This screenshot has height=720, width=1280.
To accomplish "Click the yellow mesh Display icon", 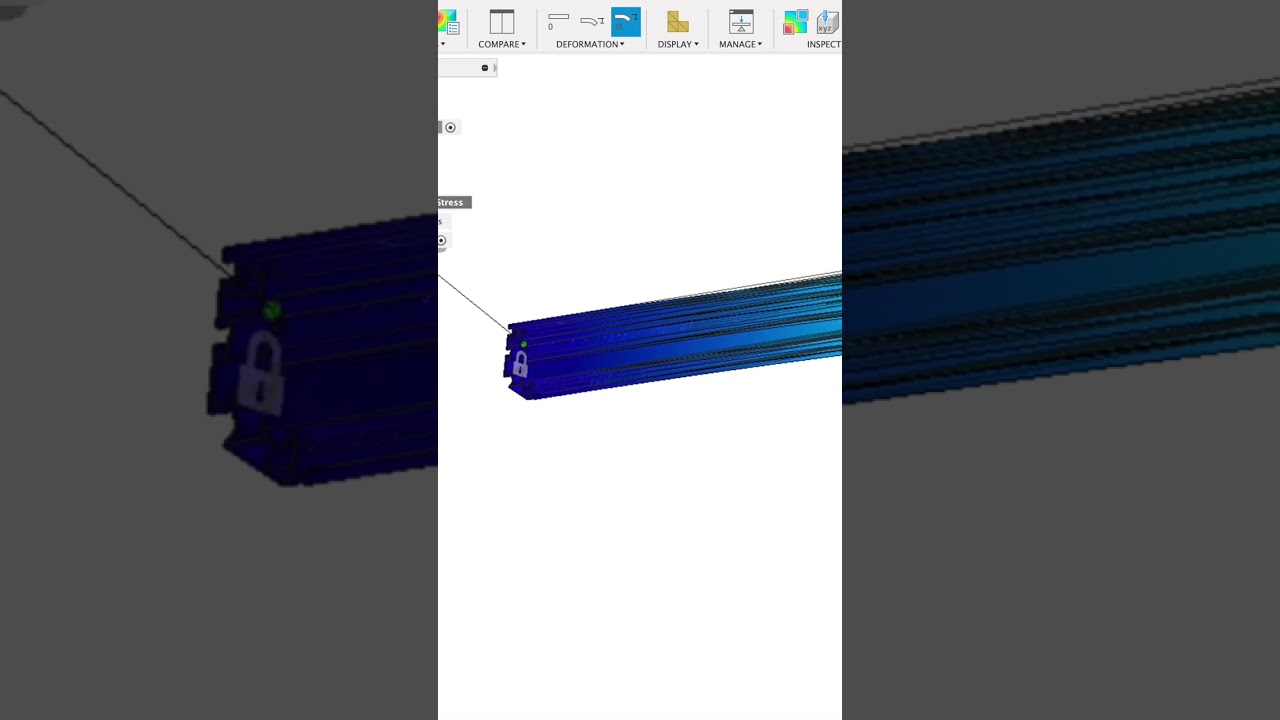I will pos(678,22).
